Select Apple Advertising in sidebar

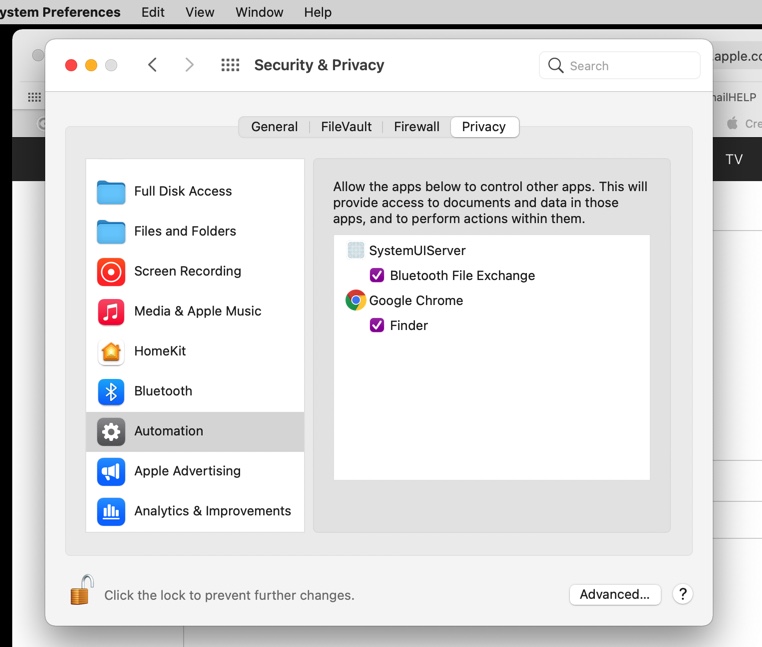(x=195, y=472)
